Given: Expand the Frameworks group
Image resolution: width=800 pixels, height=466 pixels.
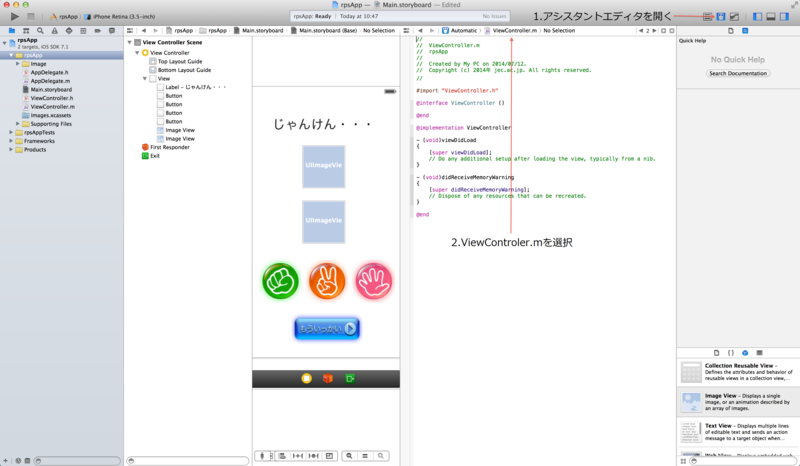Looking at the screenshot, I should coord(11,141).
